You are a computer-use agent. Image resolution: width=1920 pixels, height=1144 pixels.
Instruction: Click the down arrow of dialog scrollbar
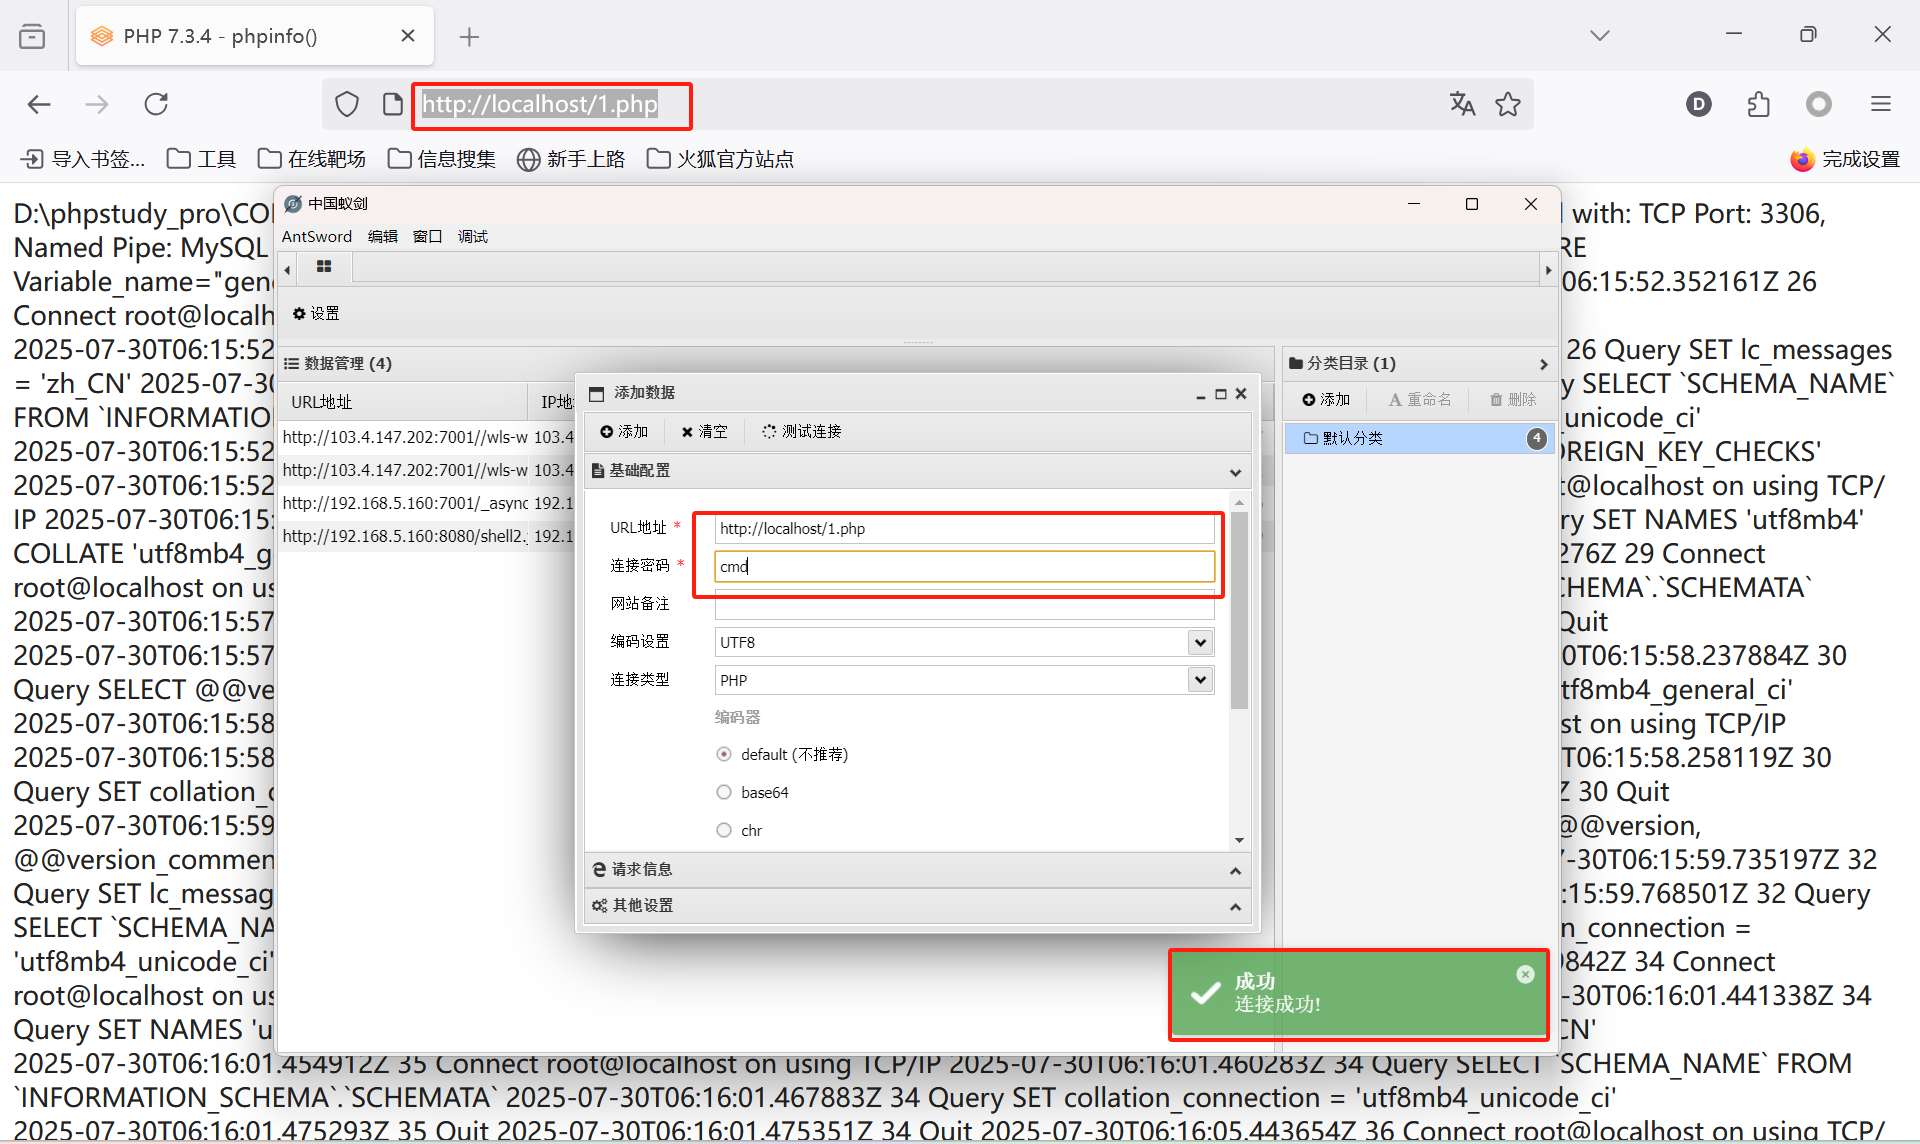tap(1239, 840)
